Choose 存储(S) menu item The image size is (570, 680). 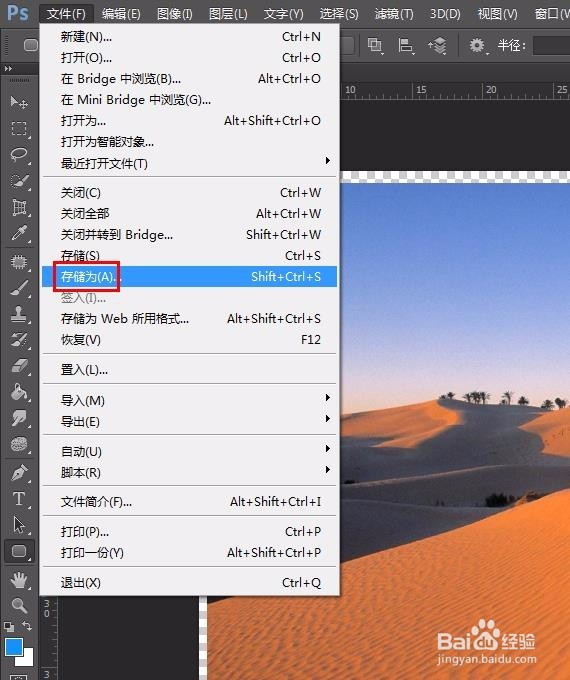[x=189, y=255]
